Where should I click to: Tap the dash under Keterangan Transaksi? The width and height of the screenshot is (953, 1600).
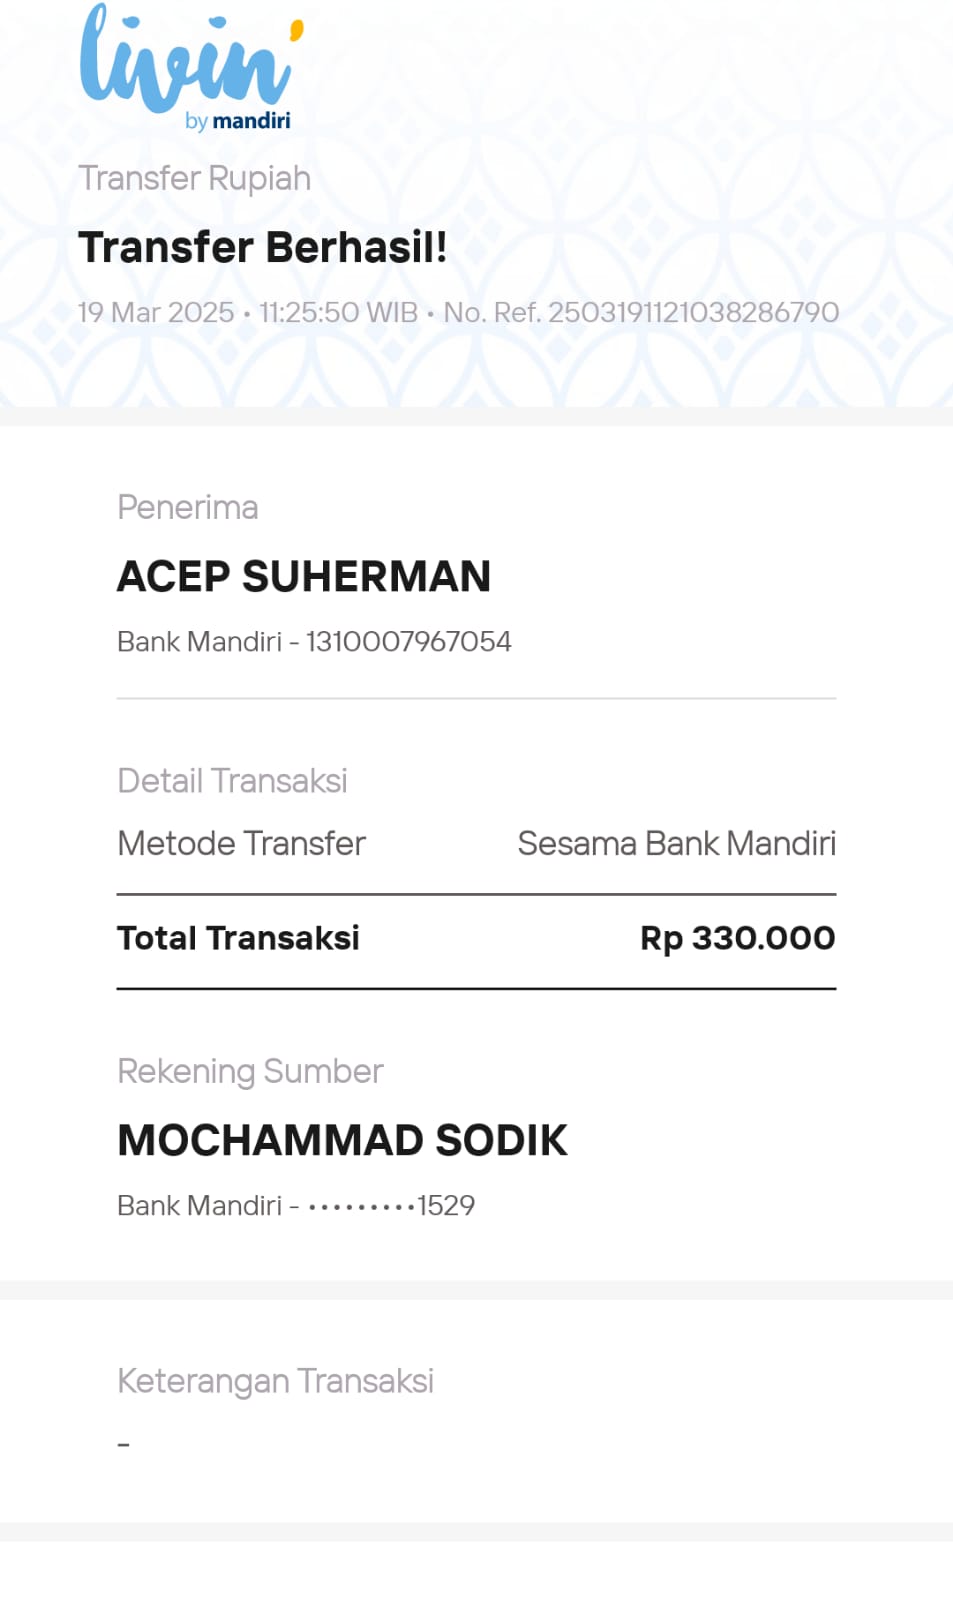(x=124, y=1444)
